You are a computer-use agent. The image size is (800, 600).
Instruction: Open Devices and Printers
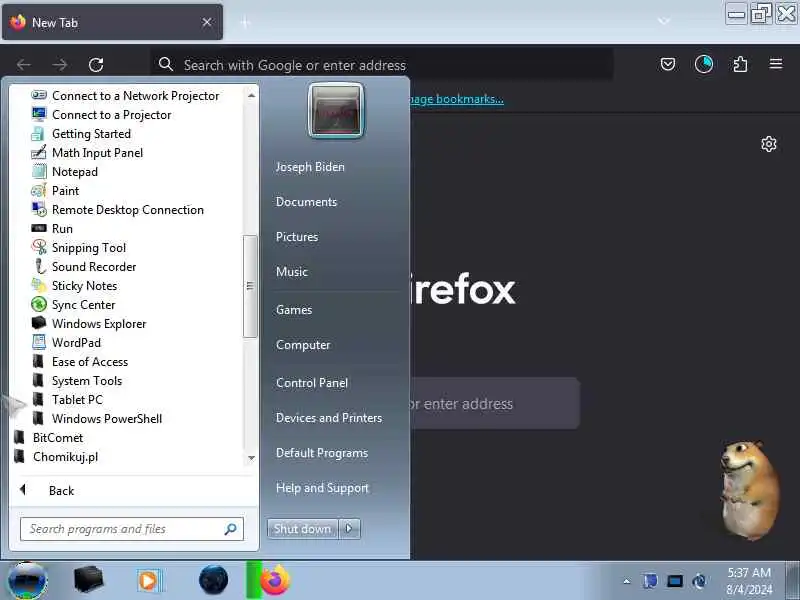329,418
